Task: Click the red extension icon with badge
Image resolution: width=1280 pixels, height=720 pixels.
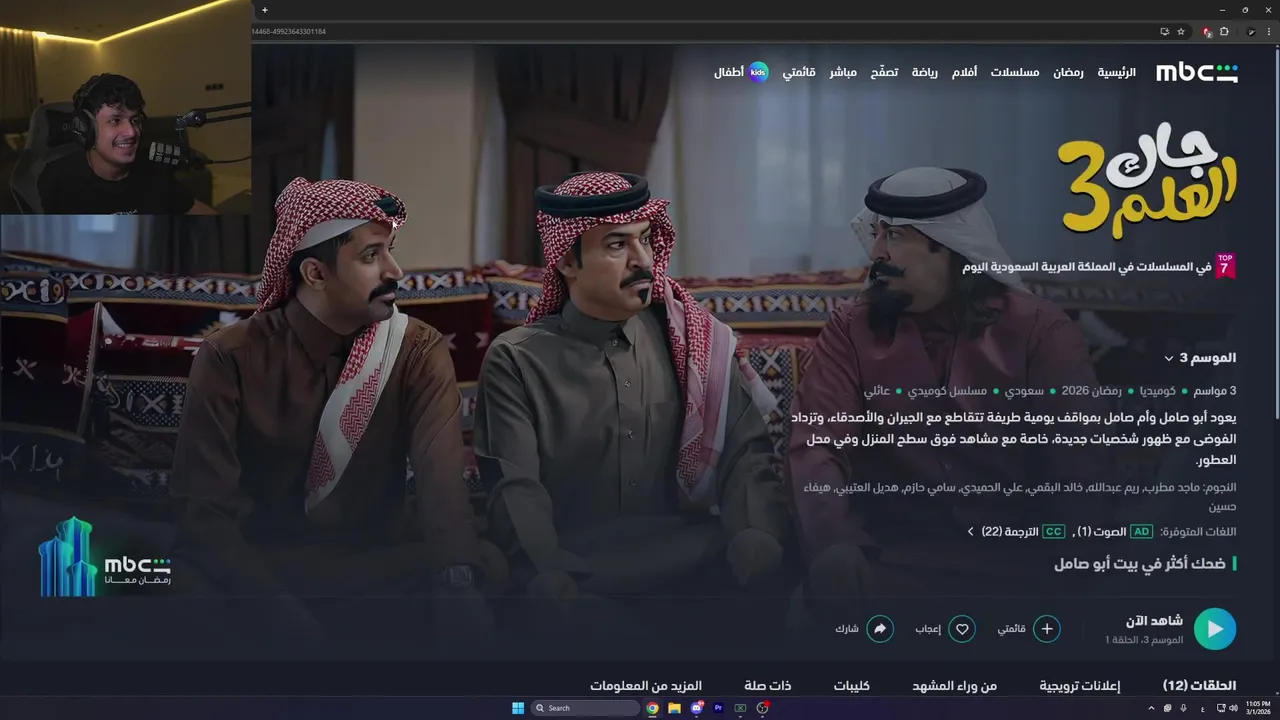Action: click(1208, 32)
